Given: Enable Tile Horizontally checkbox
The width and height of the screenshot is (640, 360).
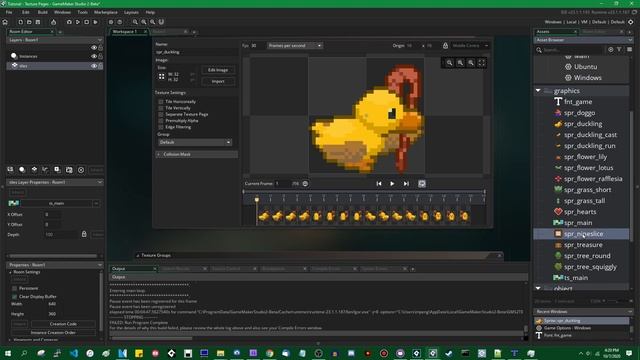Looking at the screenshot, I should pyautogui.click(x=161, y=102).
